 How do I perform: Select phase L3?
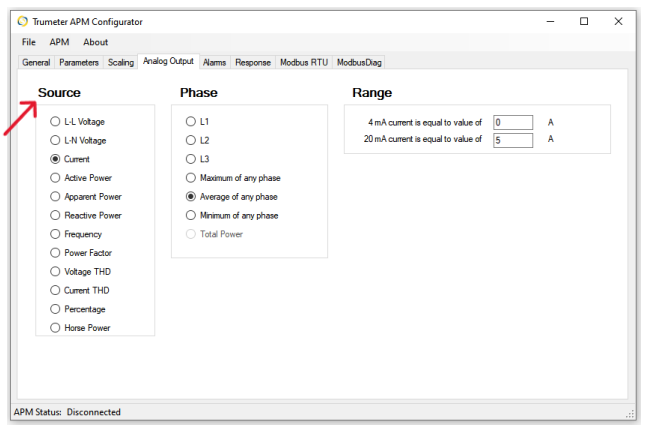coord(198,159)
